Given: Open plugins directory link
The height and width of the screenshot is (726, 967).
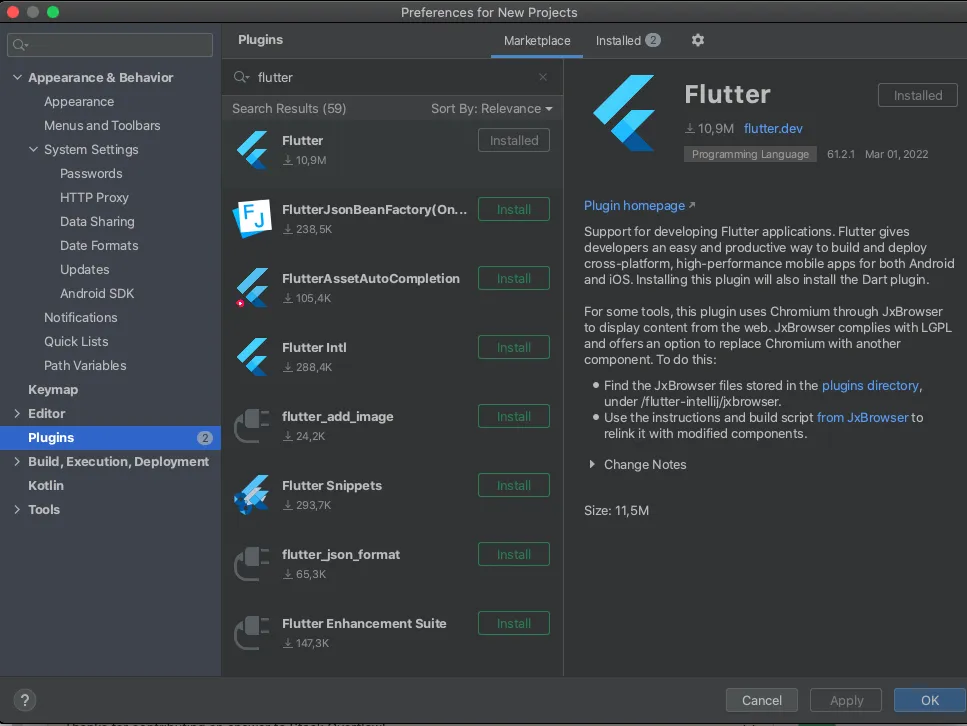Looking at the screenshot, I should (x=870, y=386).
